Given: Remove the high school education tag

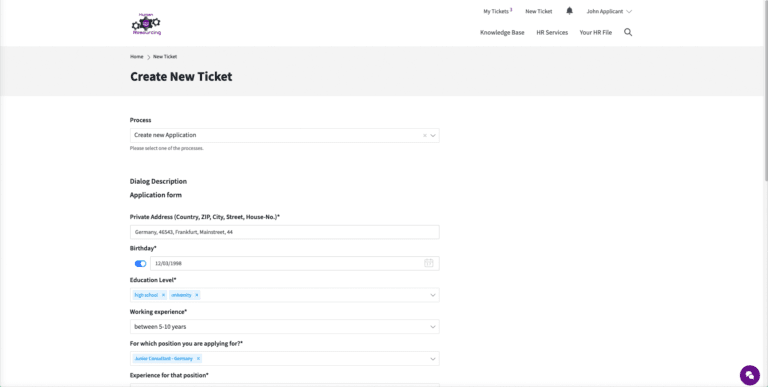Looking at the screenshot, I should [x=164, y=295].
